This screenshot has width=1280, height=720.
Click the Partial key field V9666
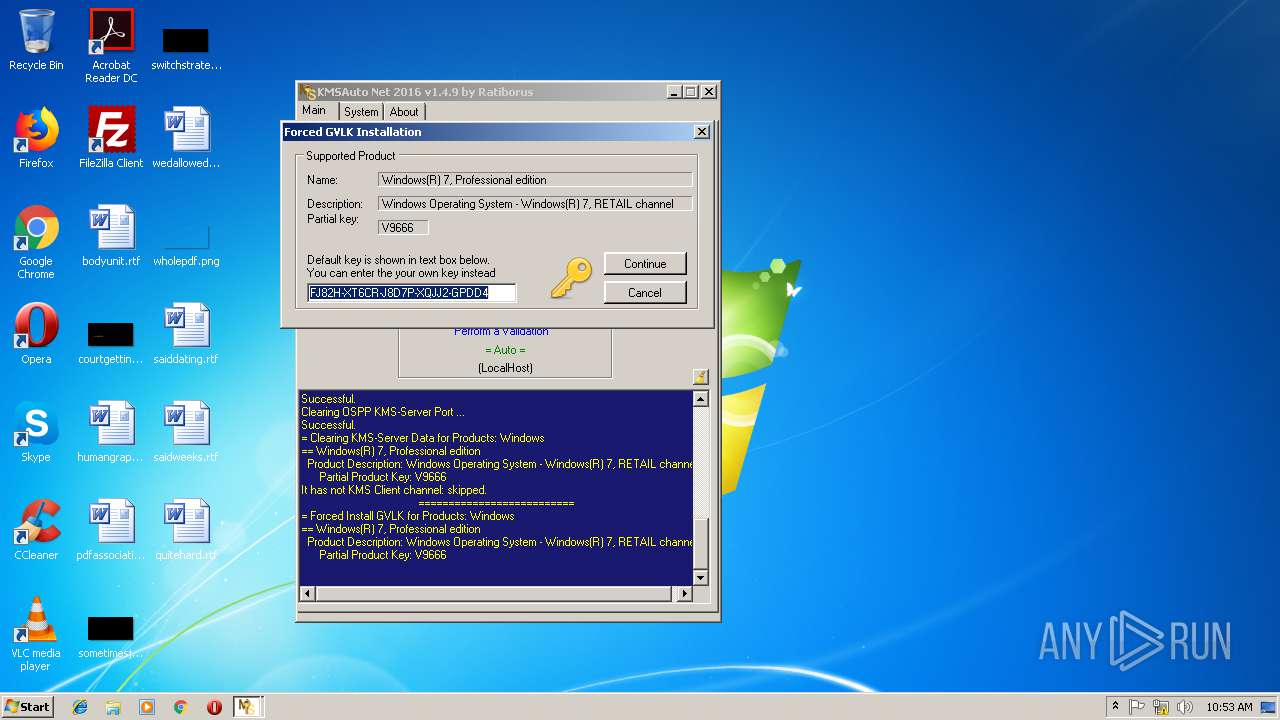tap(403, 228)
